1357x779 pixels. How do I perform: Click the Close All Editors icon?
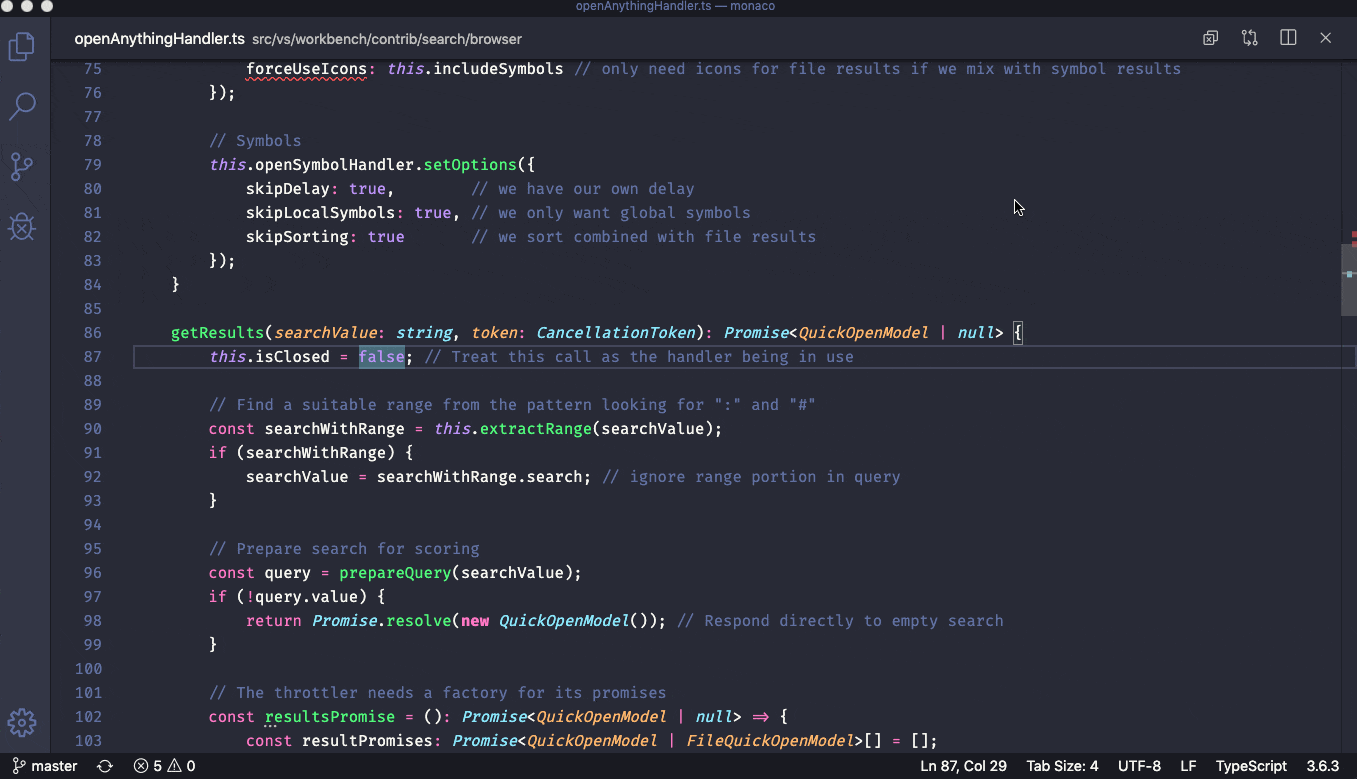click(1210, 37)
